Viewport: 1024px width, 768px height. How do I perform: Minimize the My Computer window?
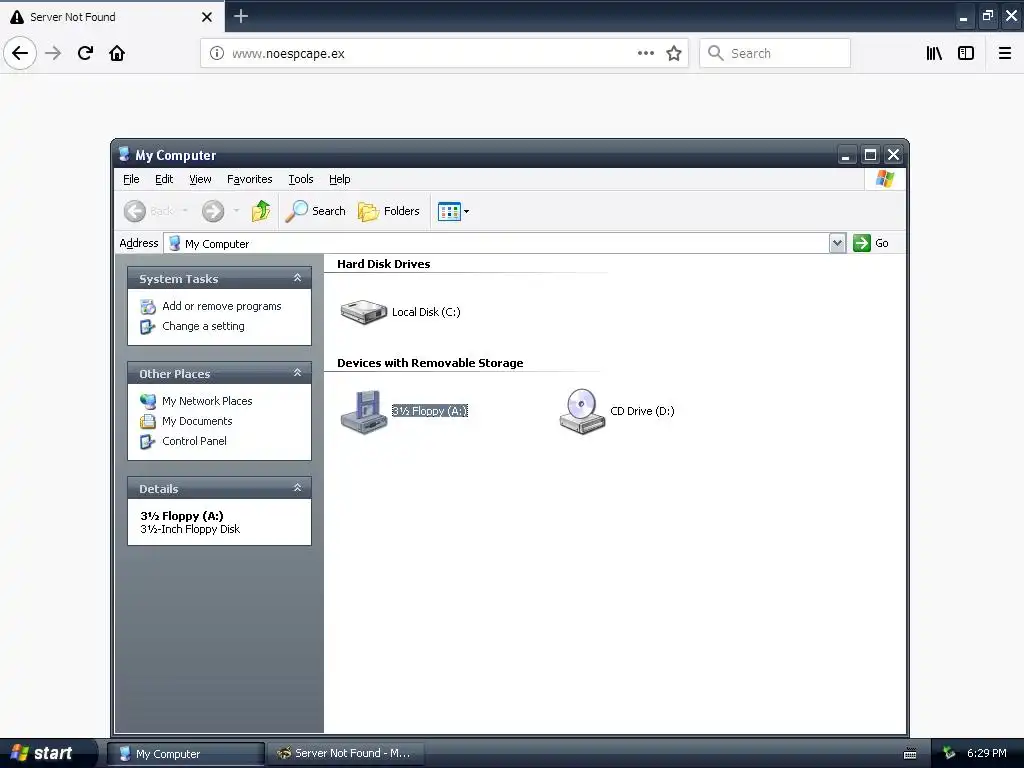[846, 155]
